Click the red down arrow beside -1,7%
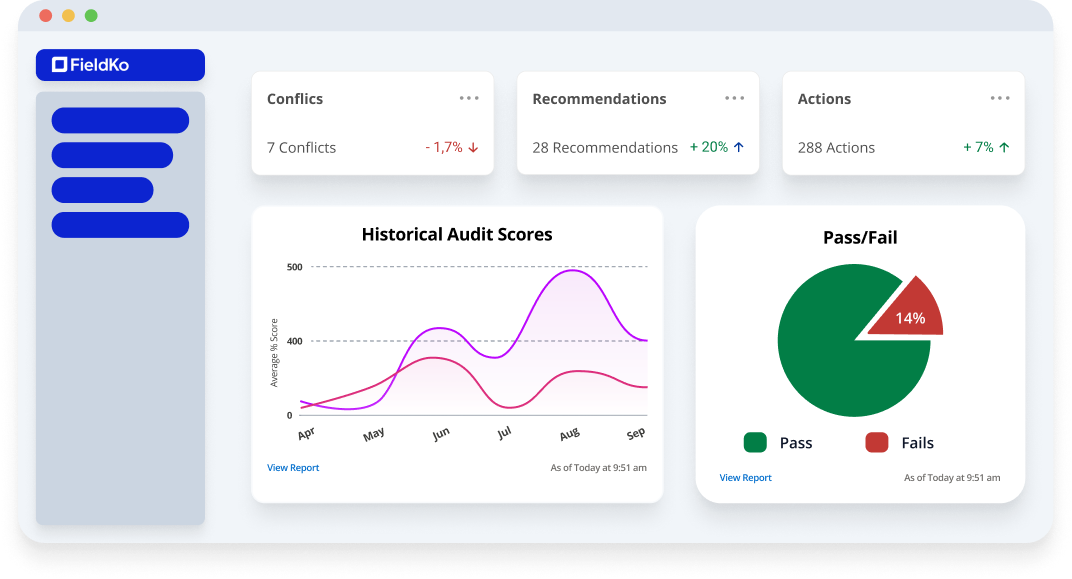Viewport: 1072px width, 579px height. coord(473,148)
